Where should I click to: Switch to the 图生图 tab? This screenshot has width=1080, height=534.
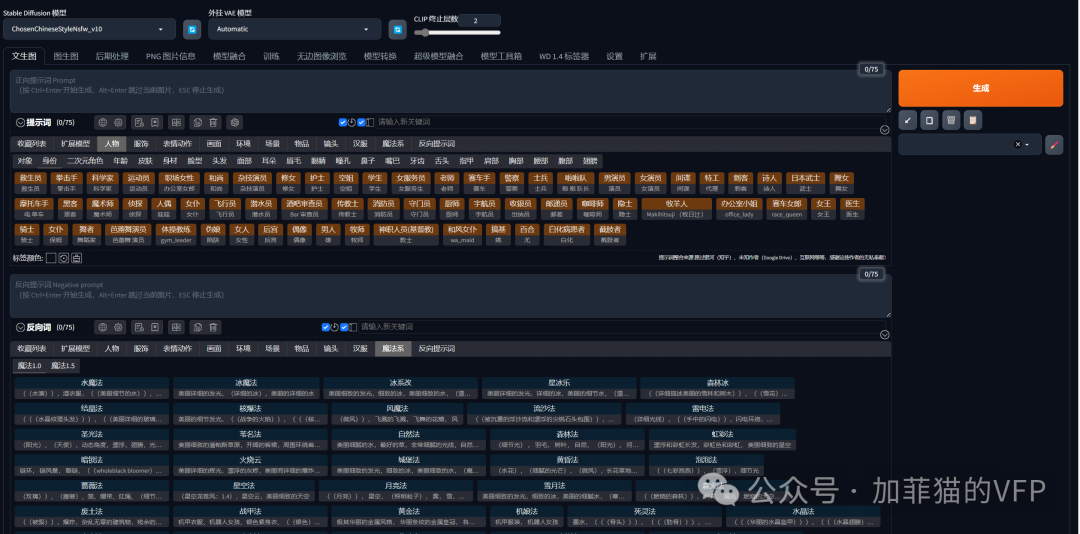[66, 57]
